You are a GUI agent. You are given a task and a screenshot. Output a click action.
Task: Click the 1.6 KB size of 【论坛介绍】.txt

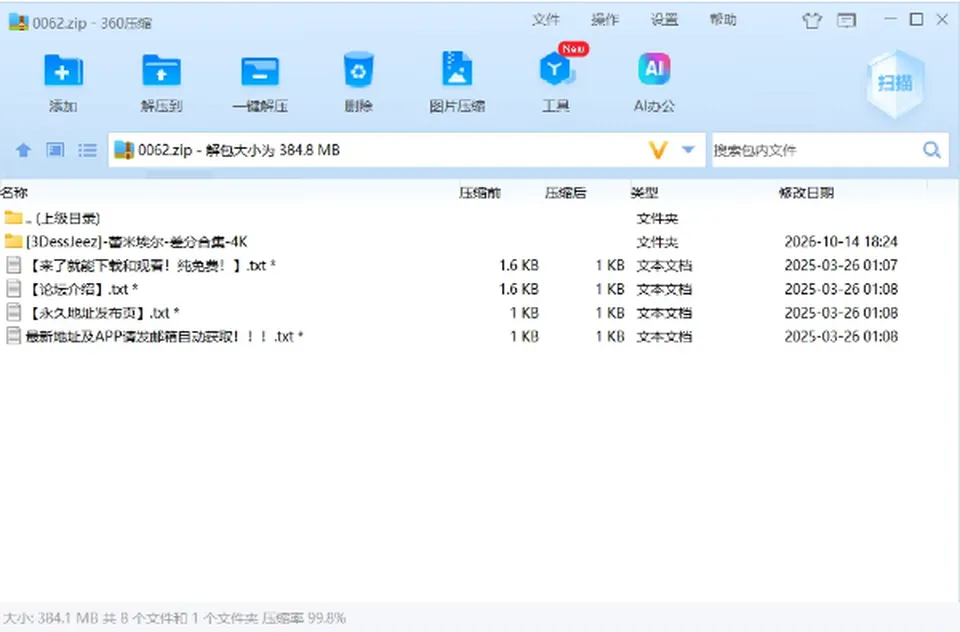click(519, 289)
